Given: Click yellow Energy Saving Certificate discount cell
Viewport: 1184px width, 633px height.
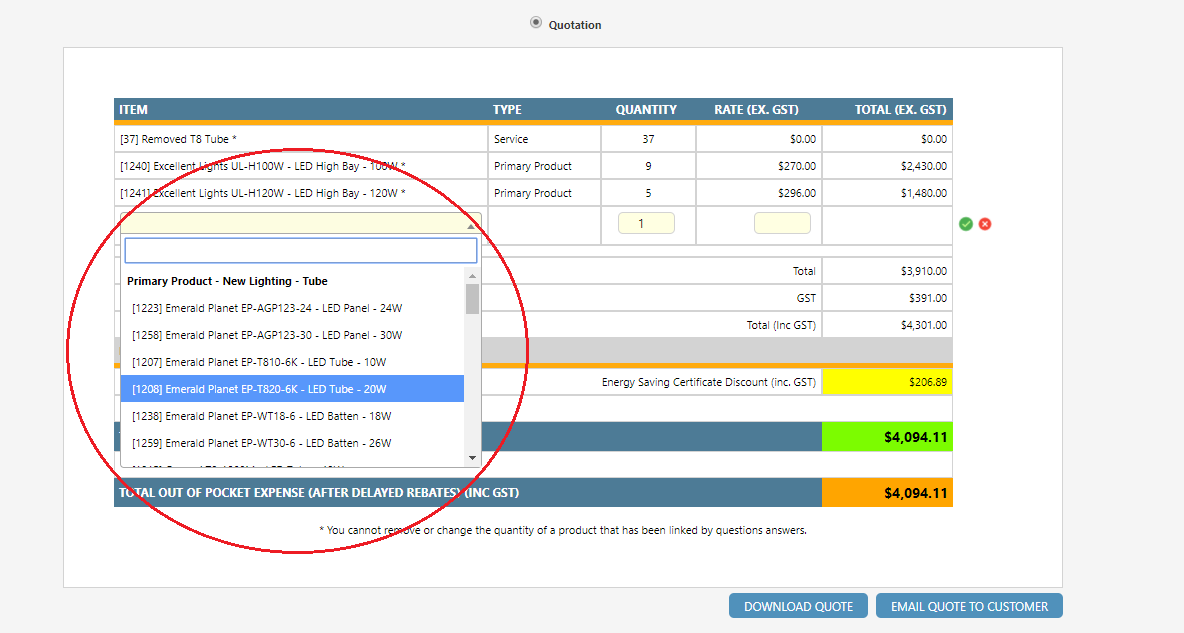Looking at the screenshot, I should click(x=886, y=382).
